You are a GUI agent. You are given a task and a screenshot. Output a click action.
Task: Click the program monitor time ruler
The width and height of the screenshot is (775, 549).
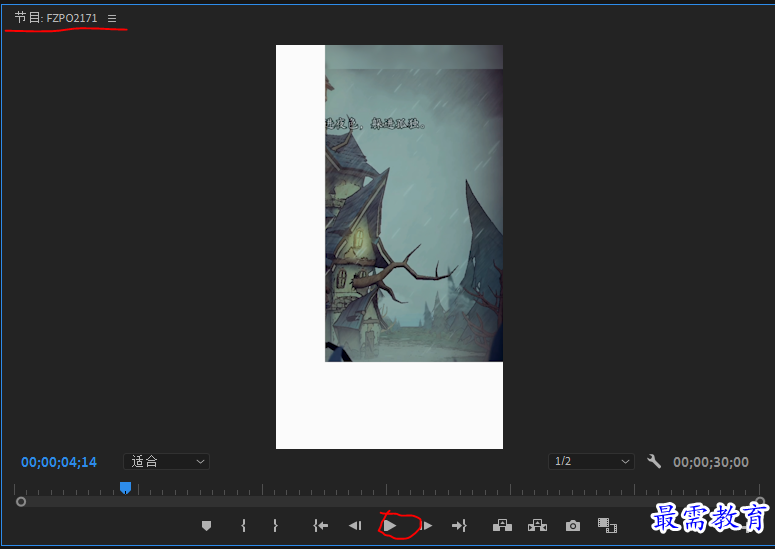387,489
